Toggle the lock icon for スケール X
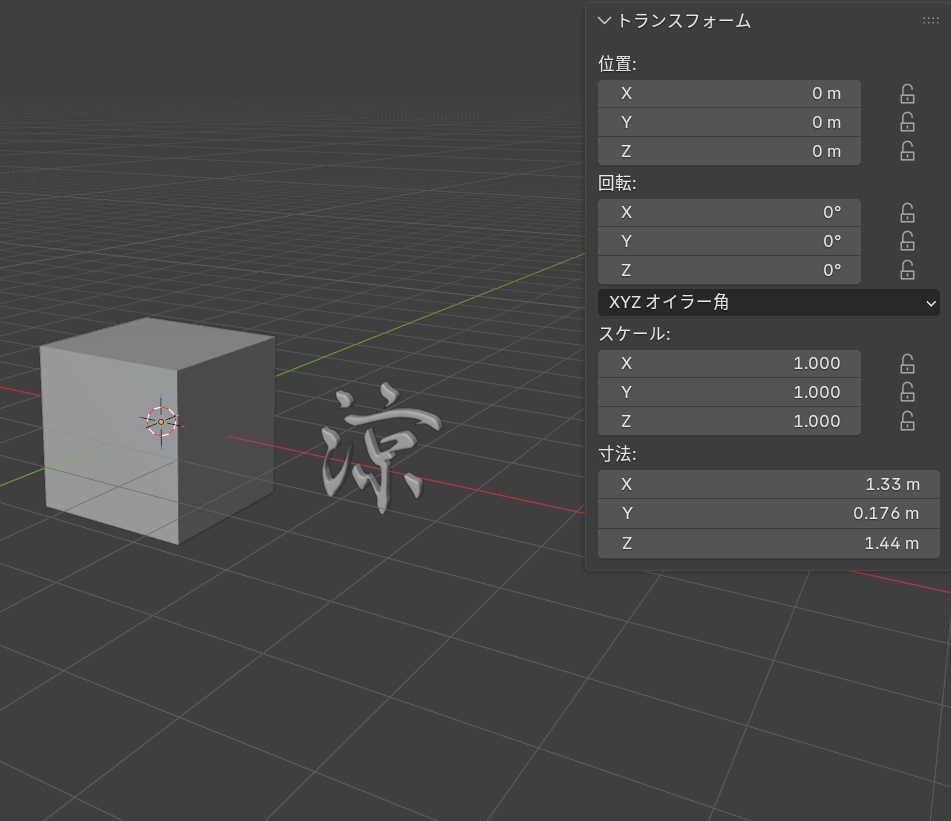The width and height of the screenshot is (951, 821). 907,363
